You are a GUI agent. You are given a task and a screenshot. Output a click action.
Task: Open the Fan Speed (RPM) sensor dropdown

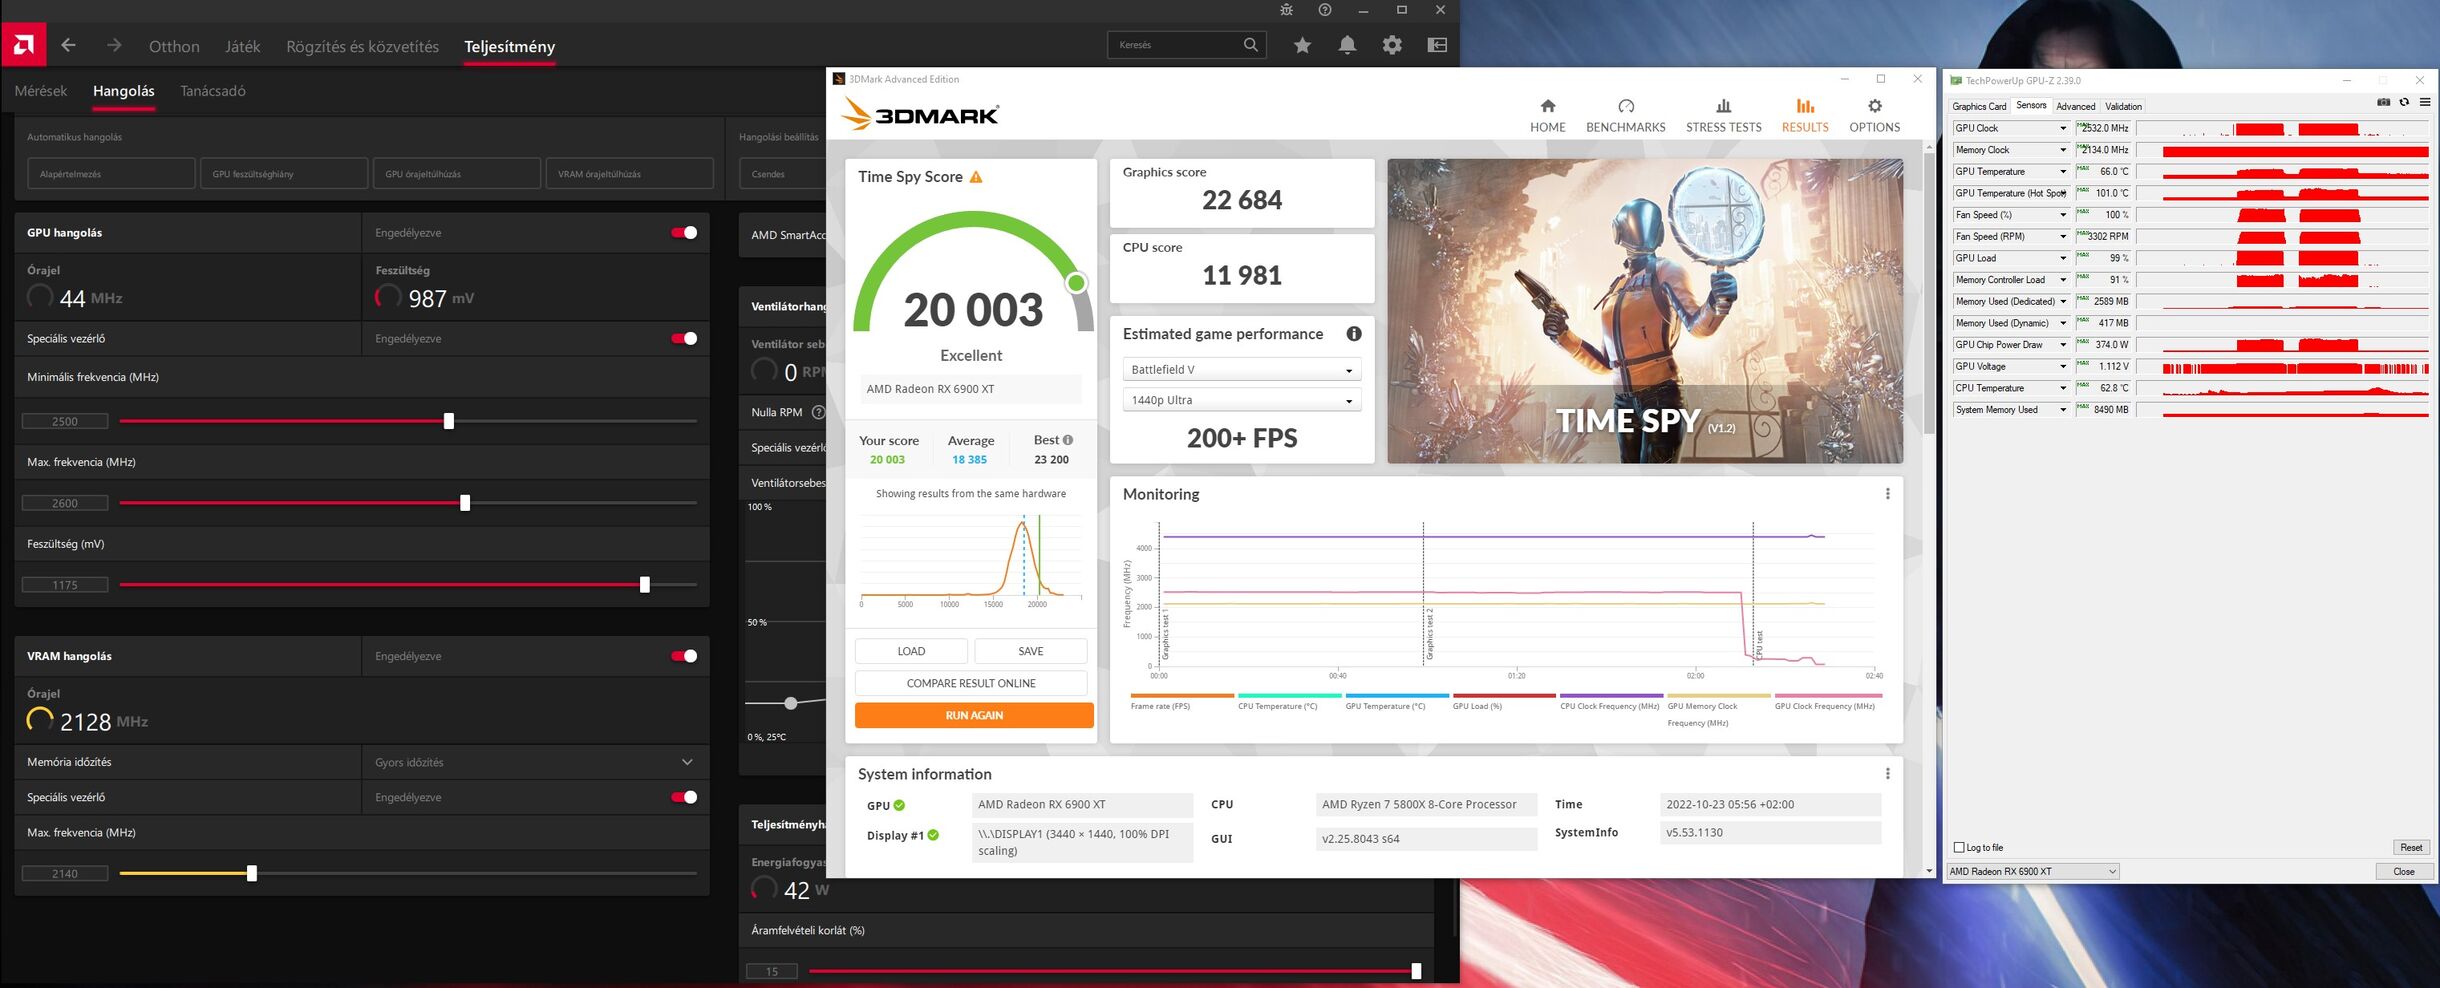(x=2062, y=237)
